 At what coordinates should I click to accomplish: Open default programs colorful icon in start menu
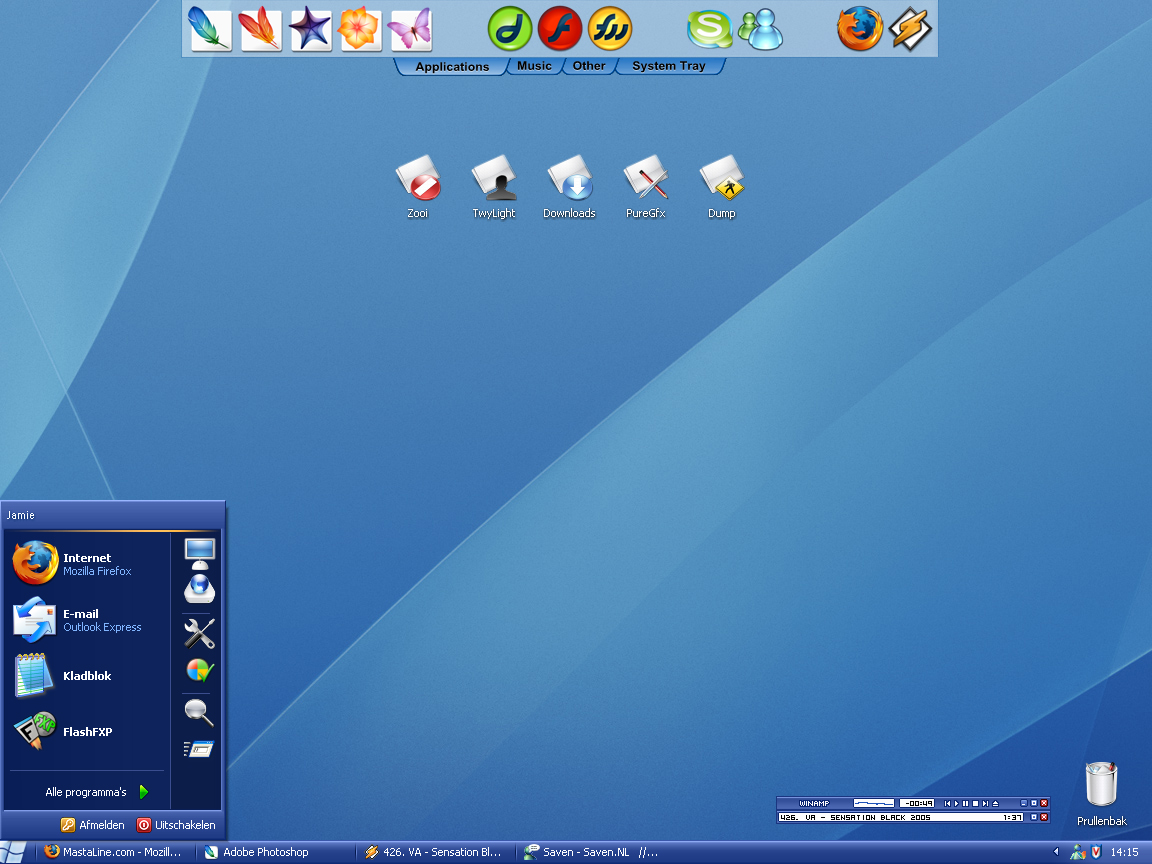point(199,669)
